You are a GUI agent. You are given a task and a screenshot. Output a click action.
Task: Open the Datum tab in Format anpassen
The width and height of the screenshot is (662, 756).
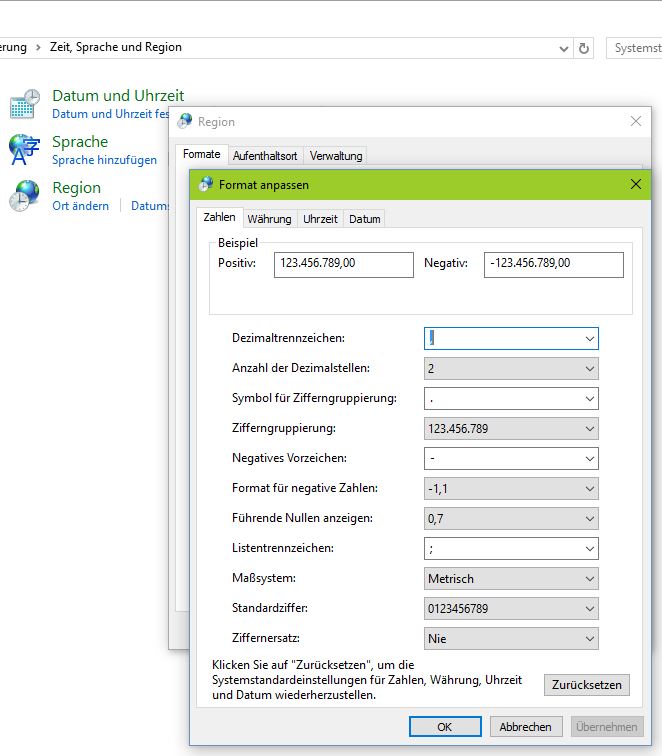[365, 219]
